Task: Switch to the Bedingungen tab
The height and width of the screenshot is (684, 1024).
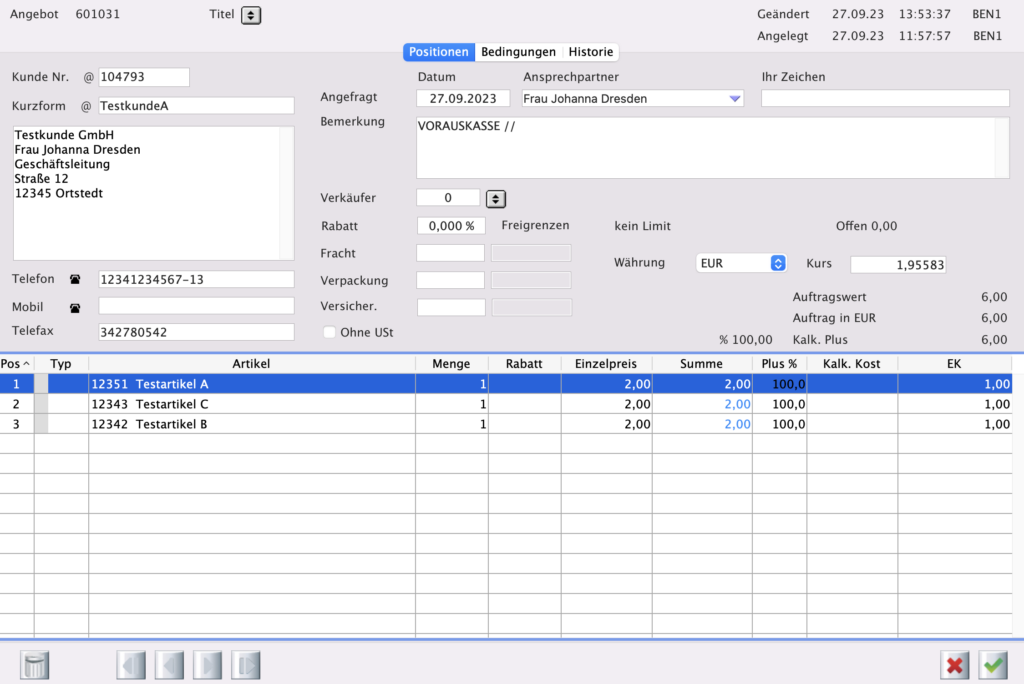Action: (518, 52)
